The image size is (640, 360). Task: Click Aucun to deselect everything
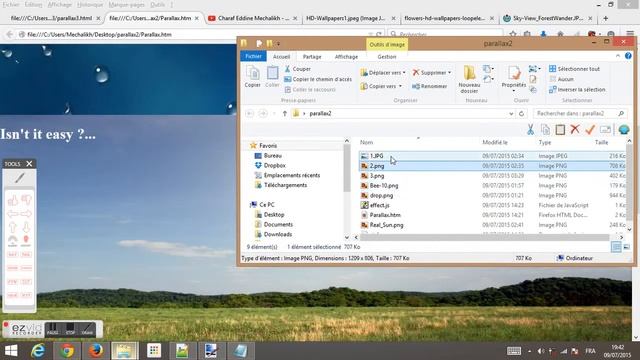pyautogui.click(x=562, y=79)
